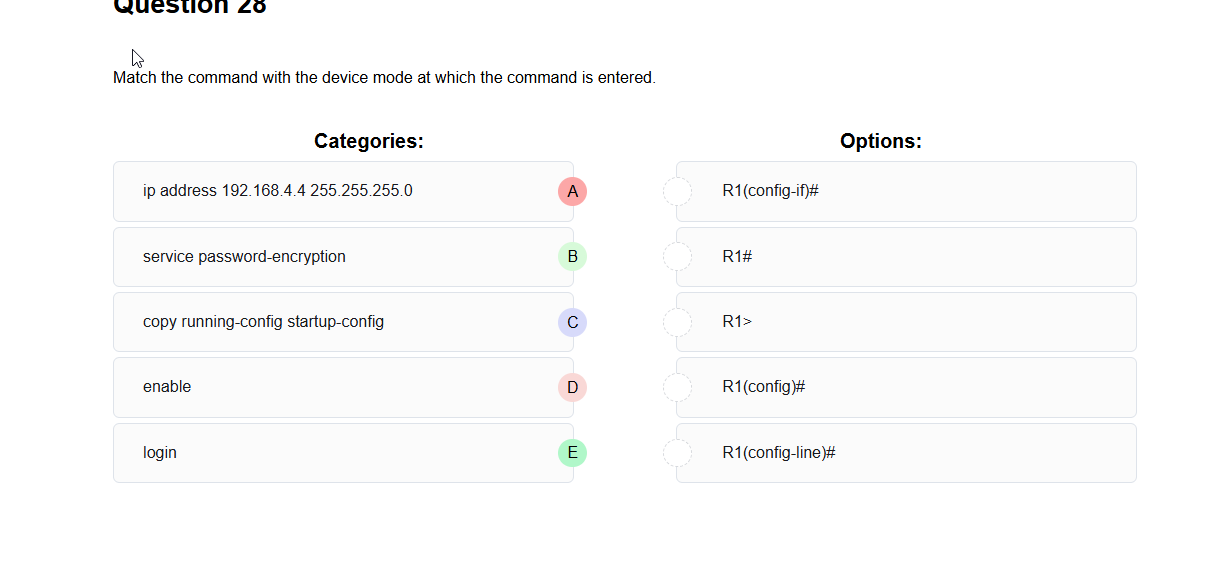This screenshot has width=1210, height=563.
Task: Click the red A badge
Action: (x=572, y=191)
